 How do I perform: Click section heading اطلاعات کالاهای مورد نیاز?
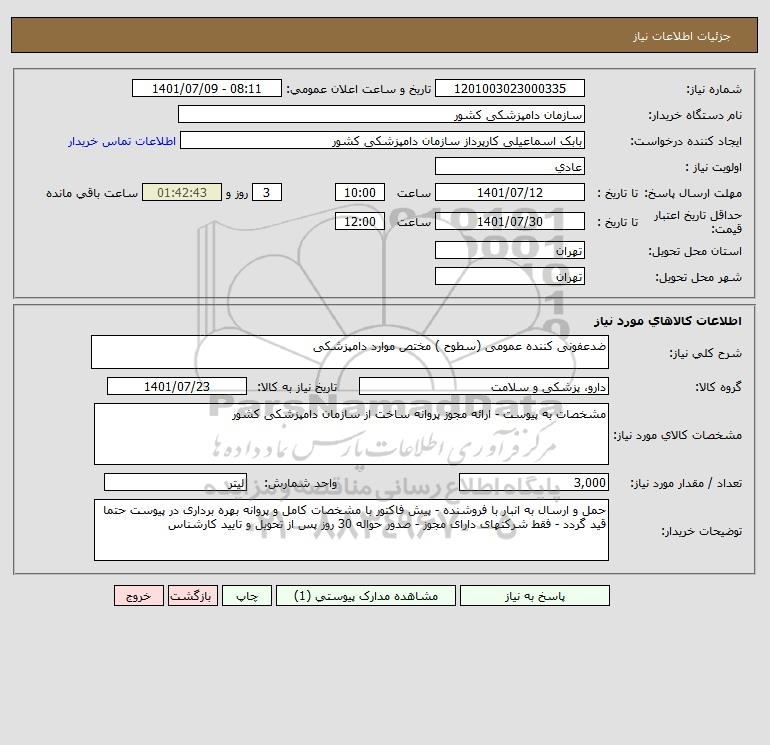coord(667,321)
